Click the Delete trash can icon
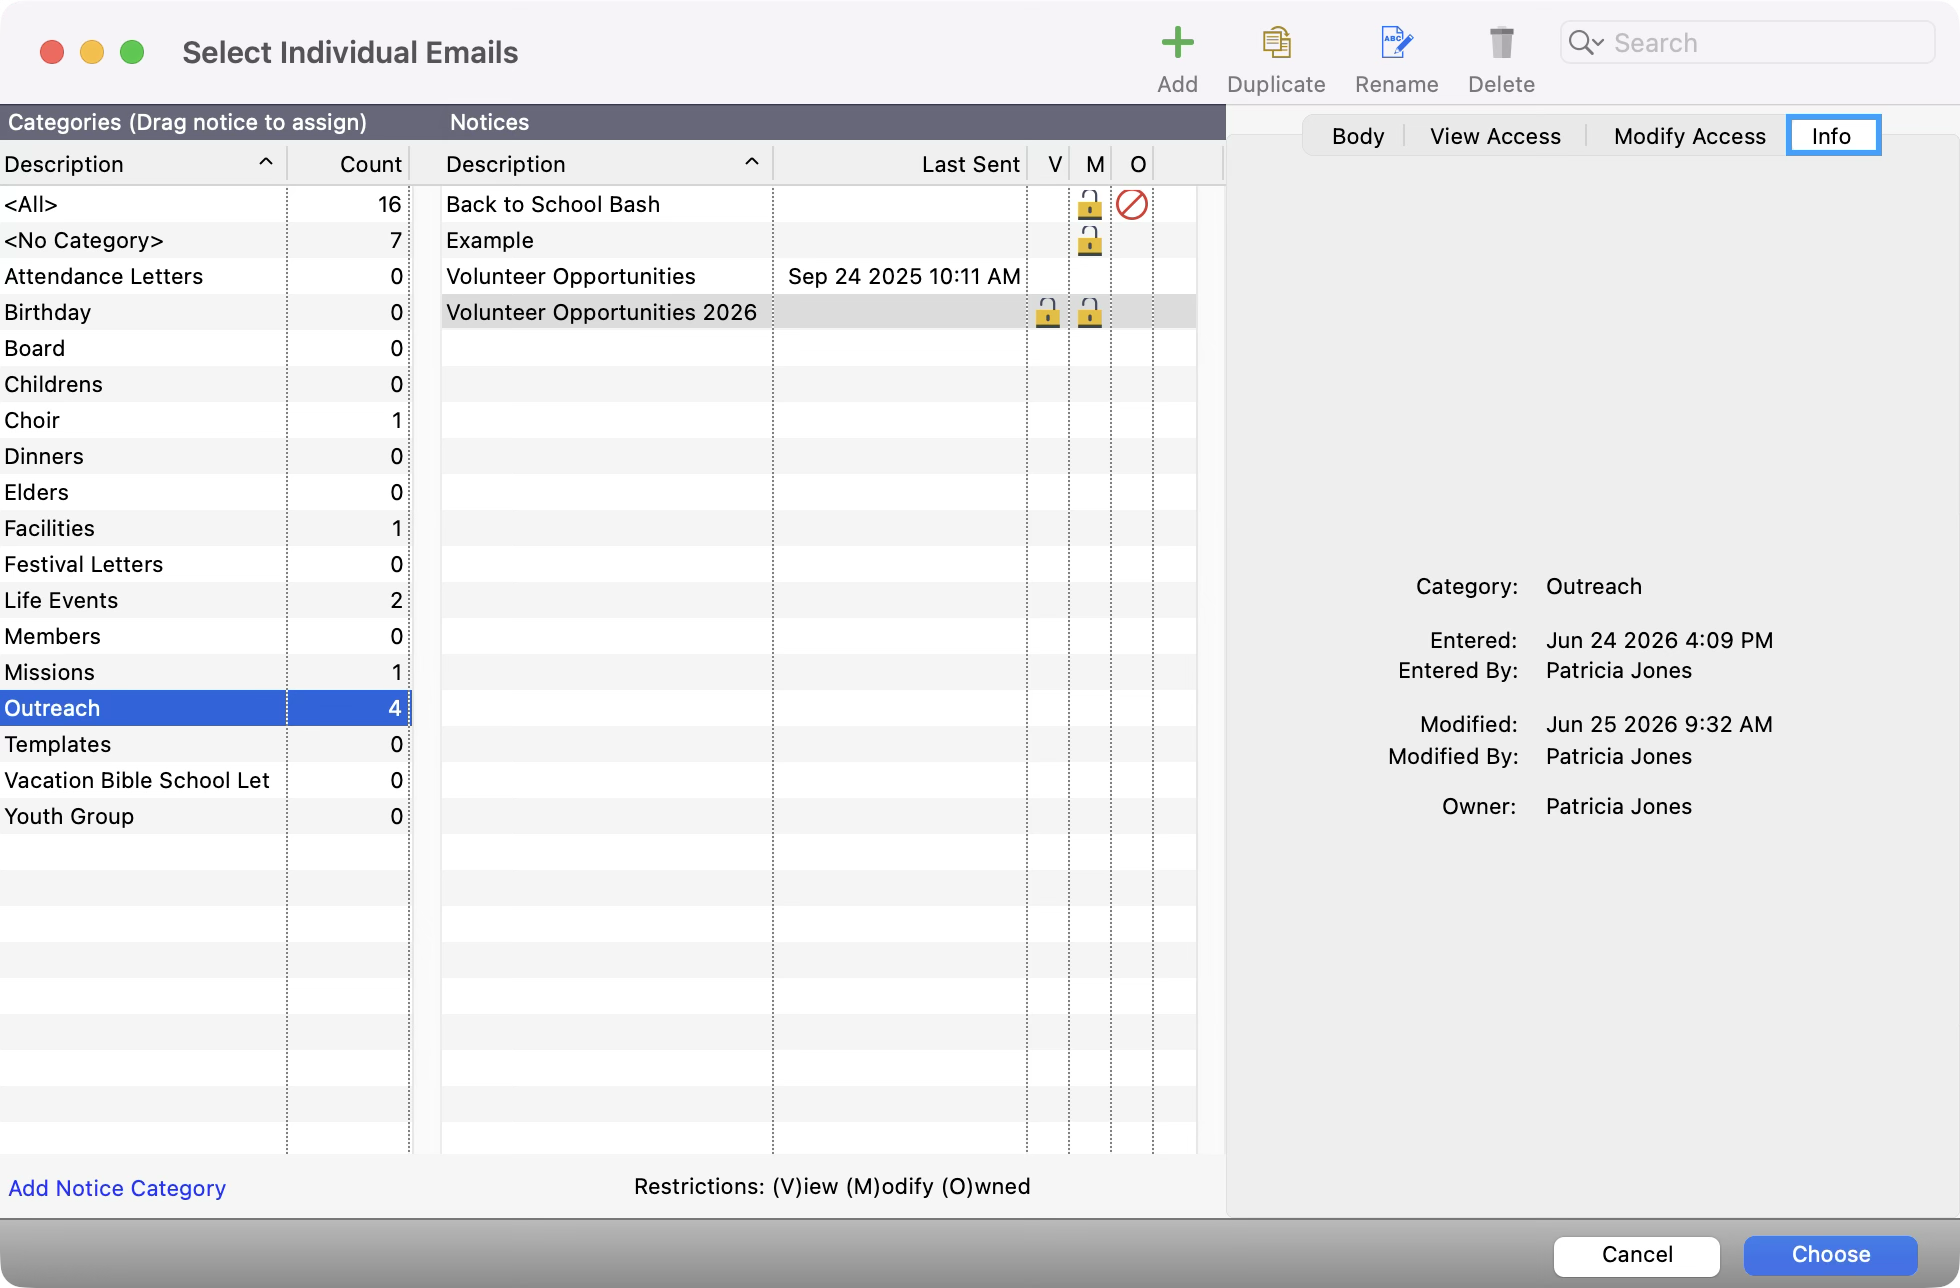 (x=1501, y=43)
